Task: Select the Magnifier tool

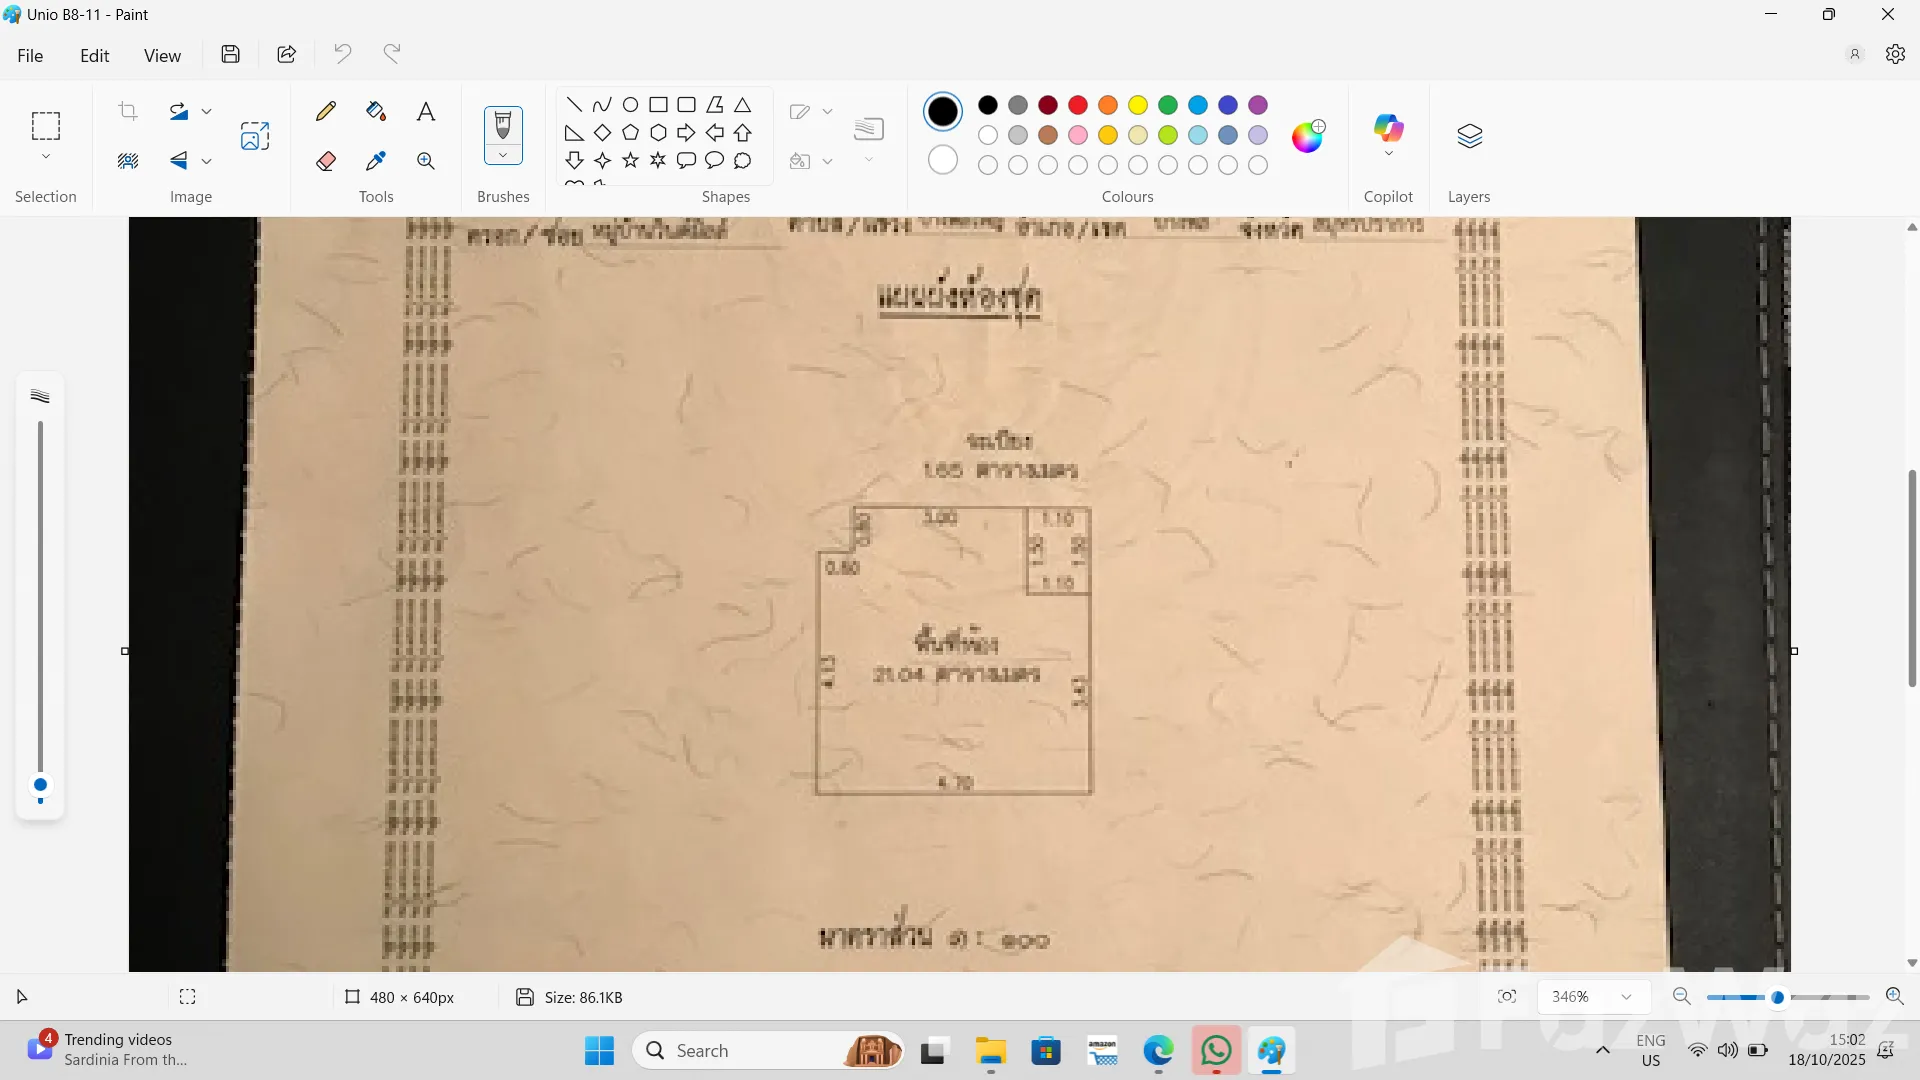Action: (x=426, y=161)
